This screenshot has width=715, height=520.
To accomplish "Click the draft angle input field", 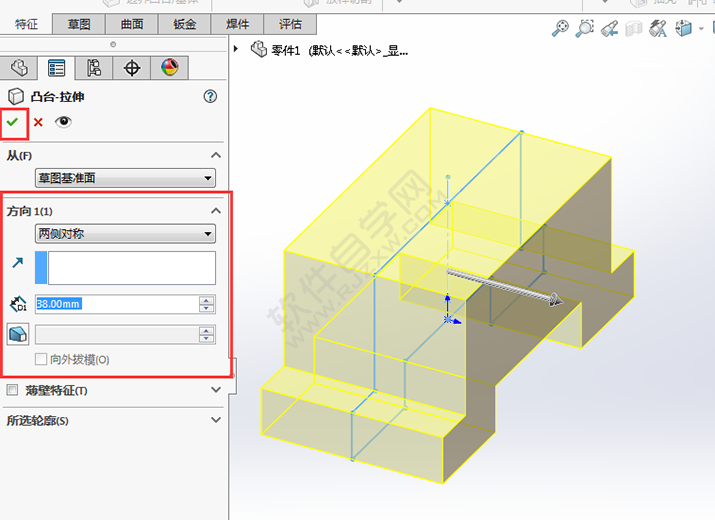I will coord(117,335).
